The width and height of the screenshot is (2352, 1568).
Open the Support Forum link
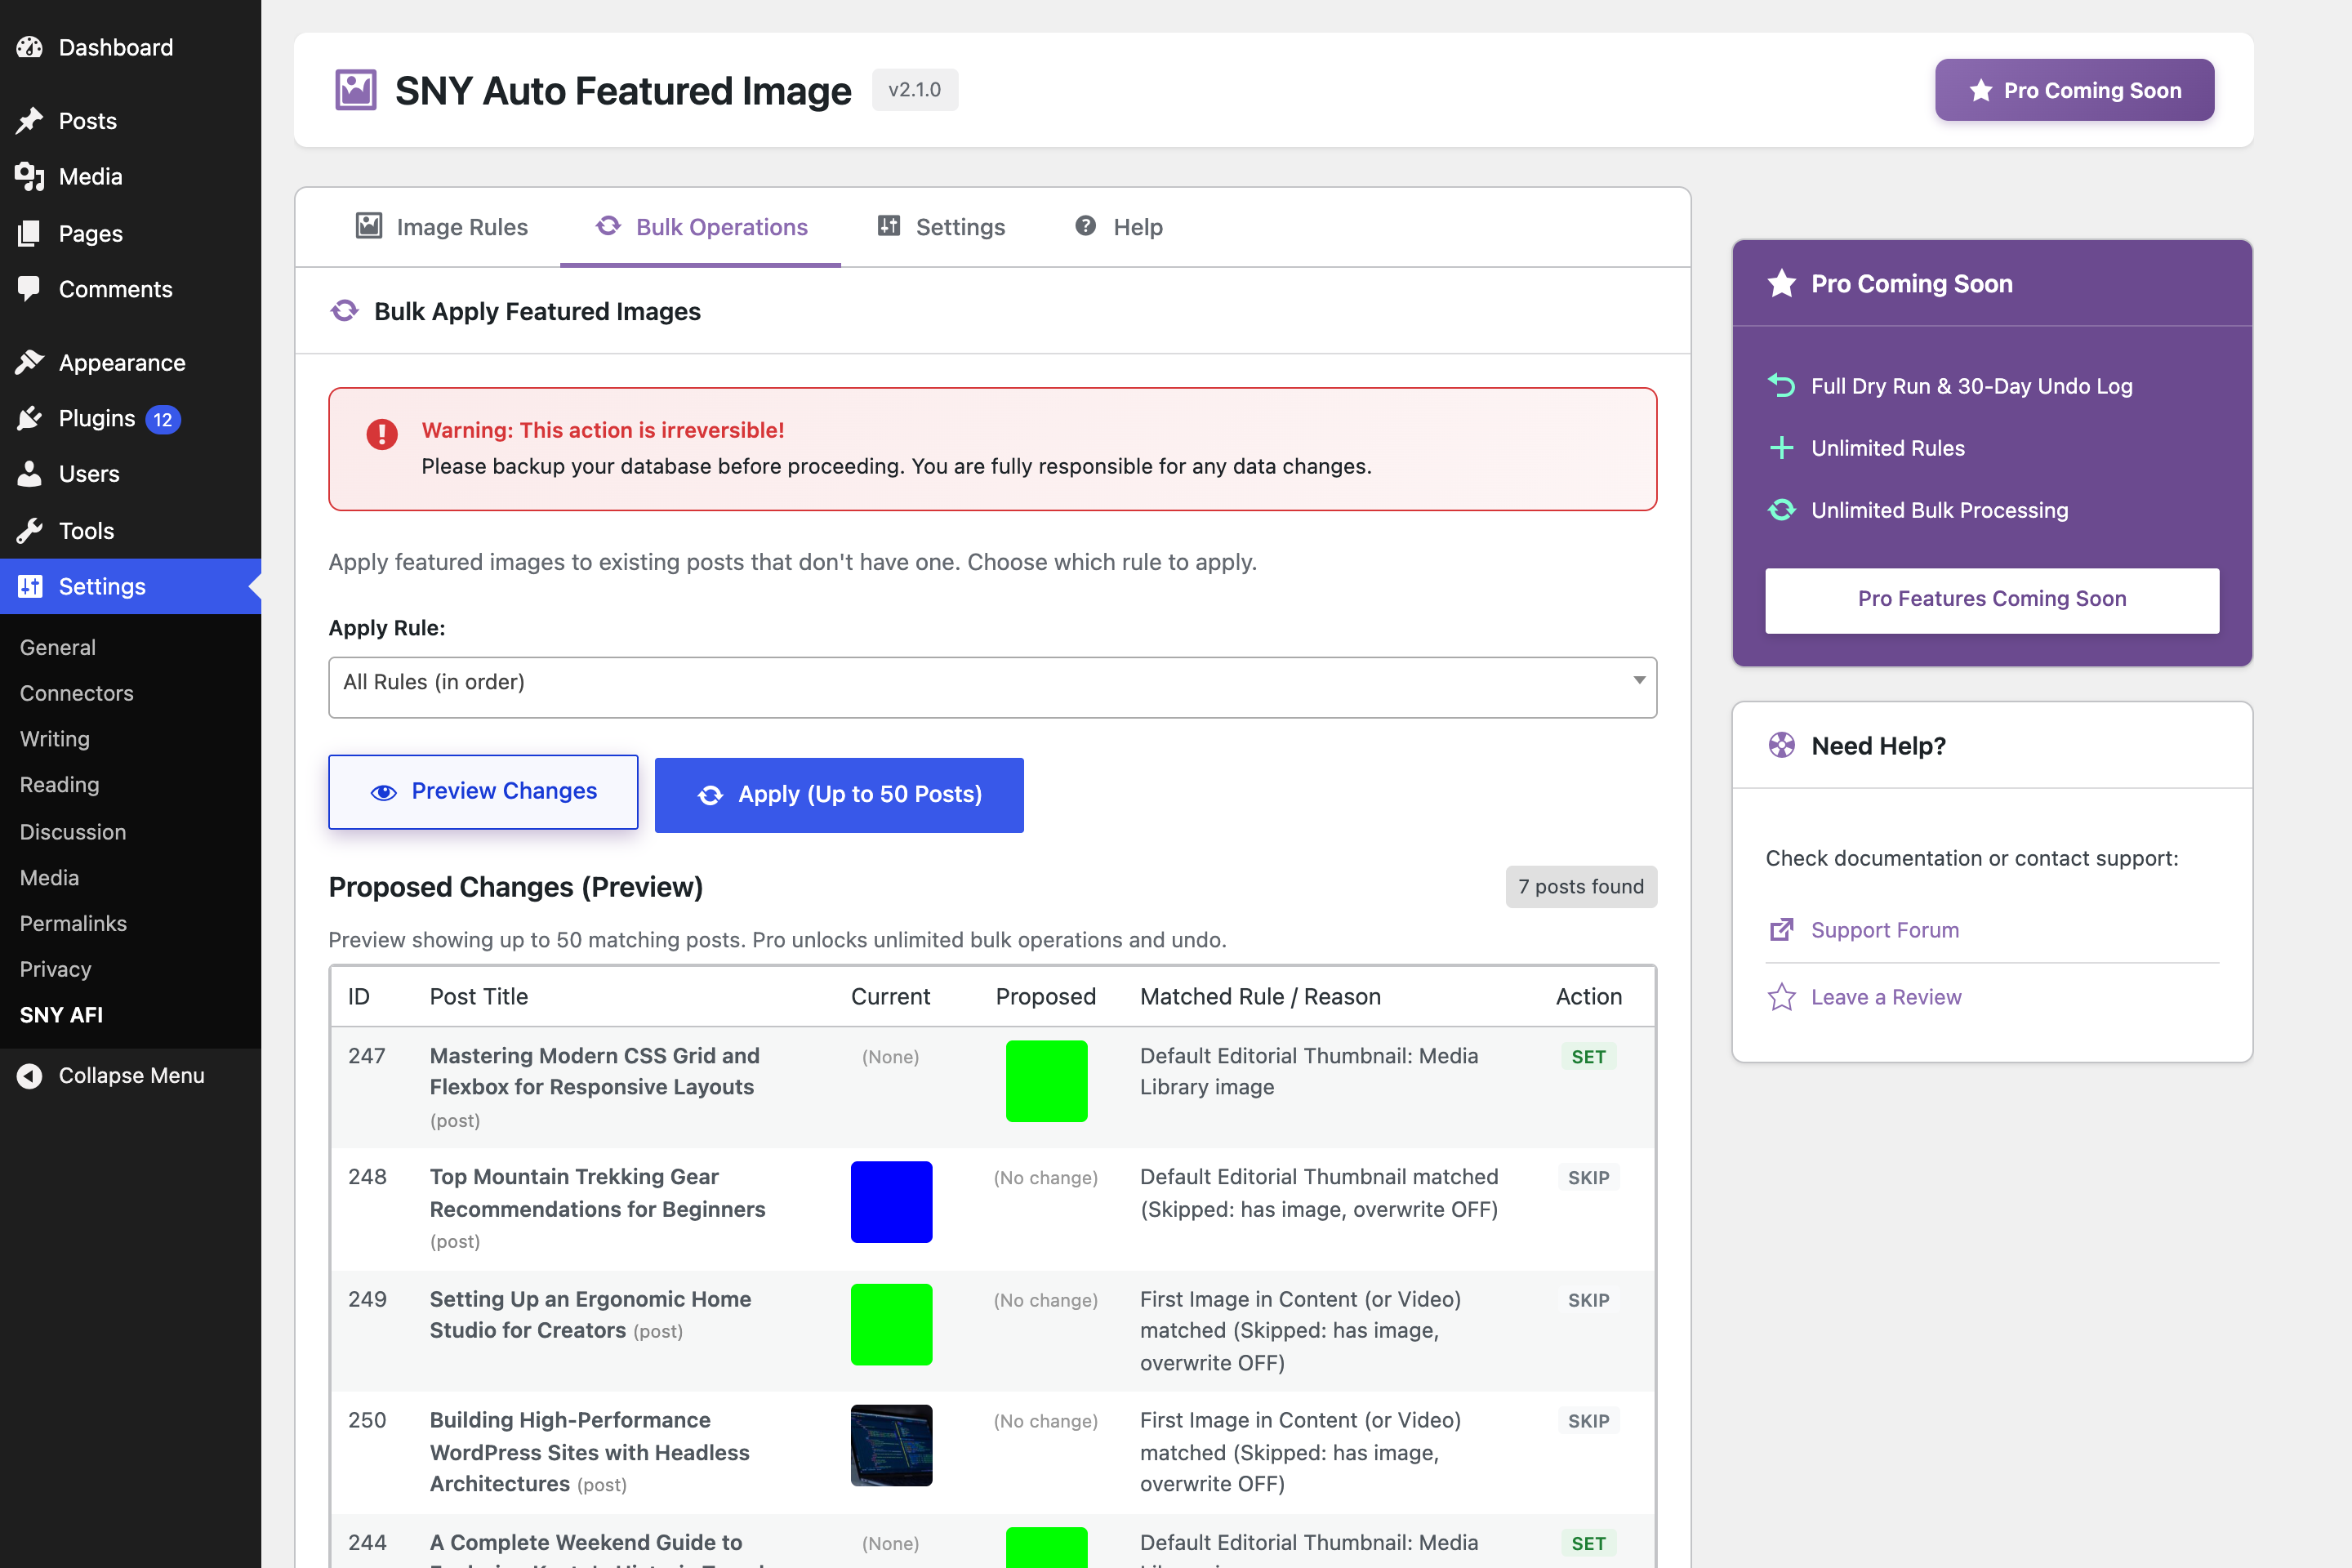[x=1885, y=930]
